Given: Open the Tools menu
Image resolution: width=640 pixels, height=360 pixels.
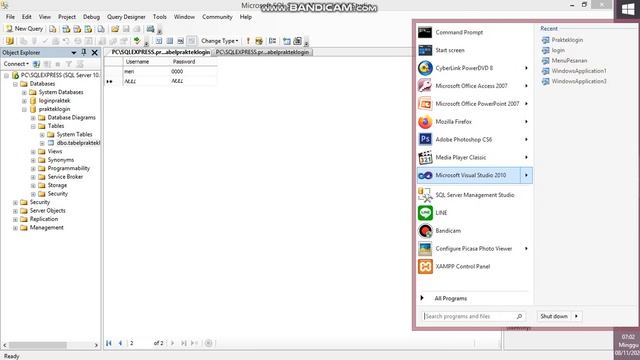Looking at the screenshot, I should 160,17.
